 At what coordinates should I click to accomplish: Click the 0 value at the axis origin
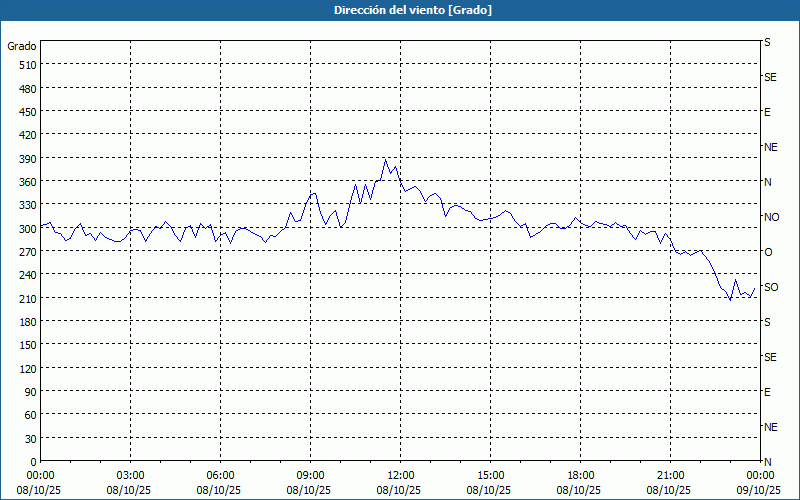click(32, 461)
